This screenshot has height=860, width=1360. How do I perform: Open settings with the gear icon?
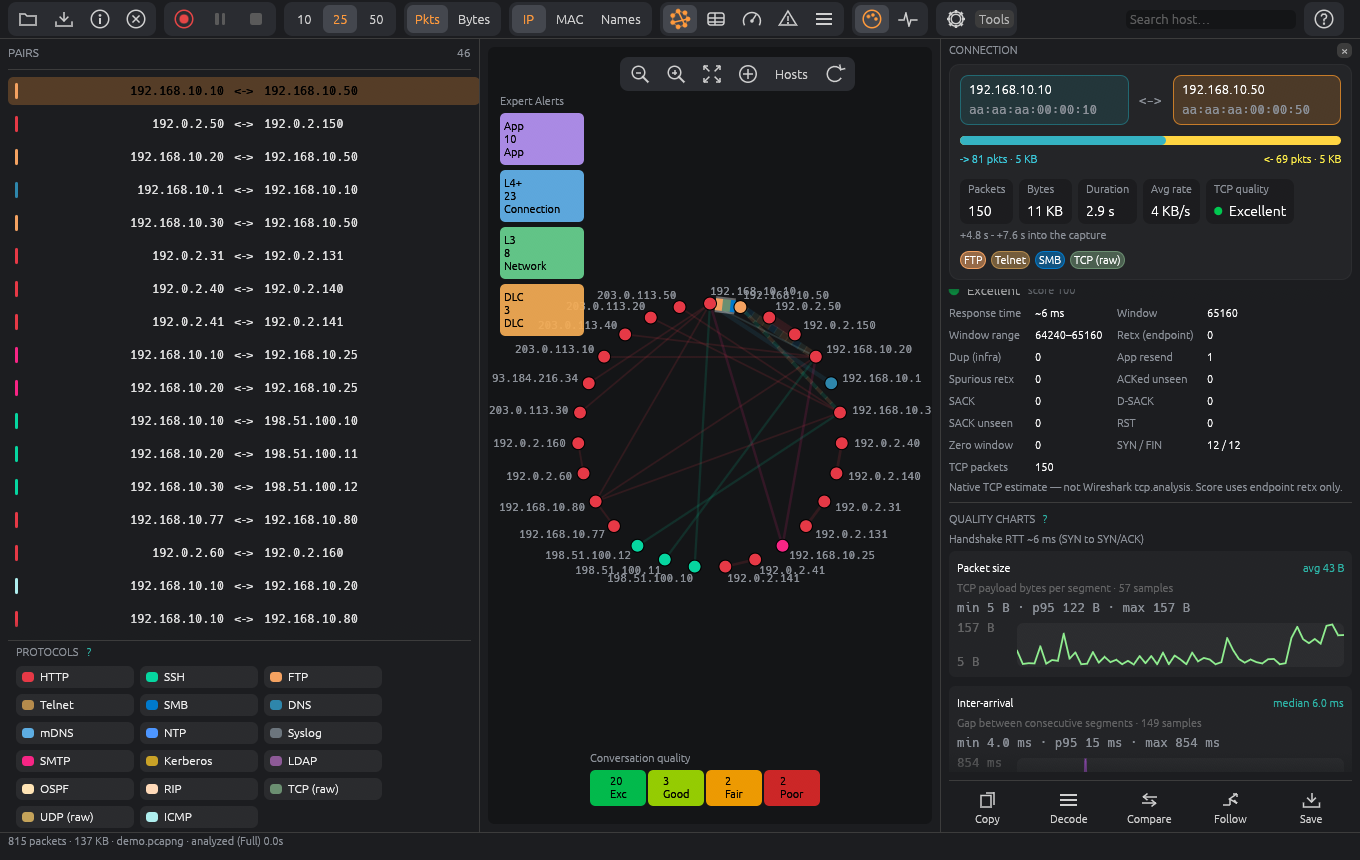[x=956, y=19]
